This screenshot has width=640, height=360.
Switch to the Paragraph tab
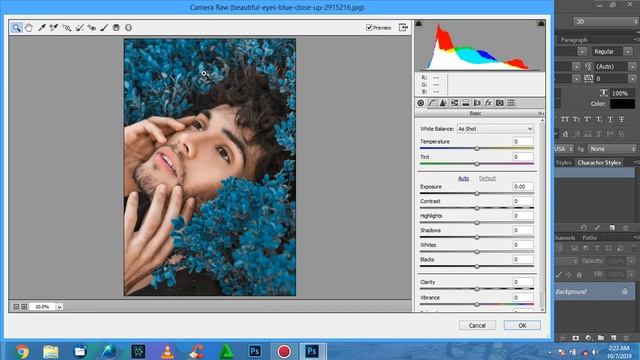click(x=574, y=40)
